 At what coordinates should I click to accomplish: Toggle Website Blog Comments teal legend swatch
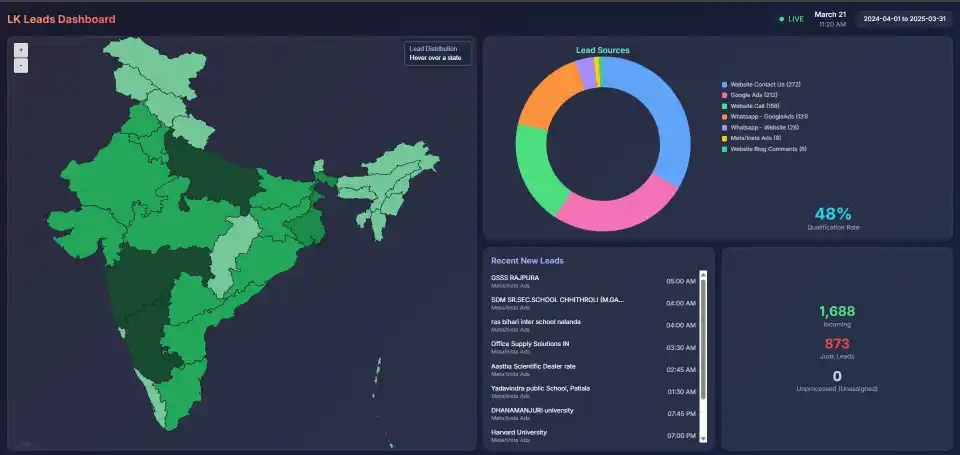tap(725, 149)
